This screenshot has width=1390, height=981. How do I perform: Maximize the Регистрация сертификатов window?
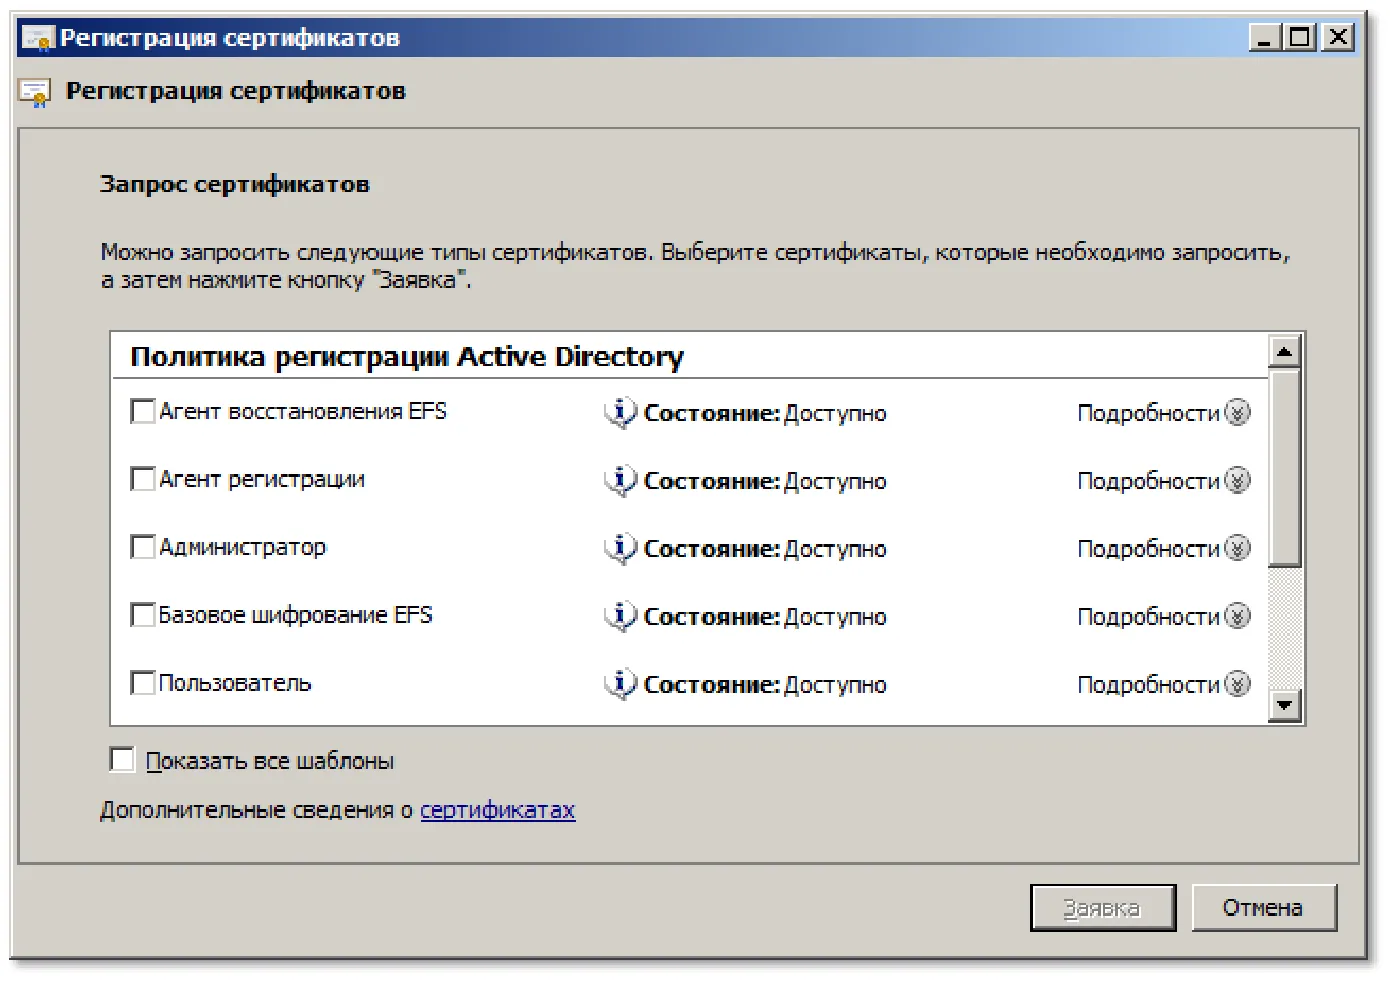[x=1300, y=38]
